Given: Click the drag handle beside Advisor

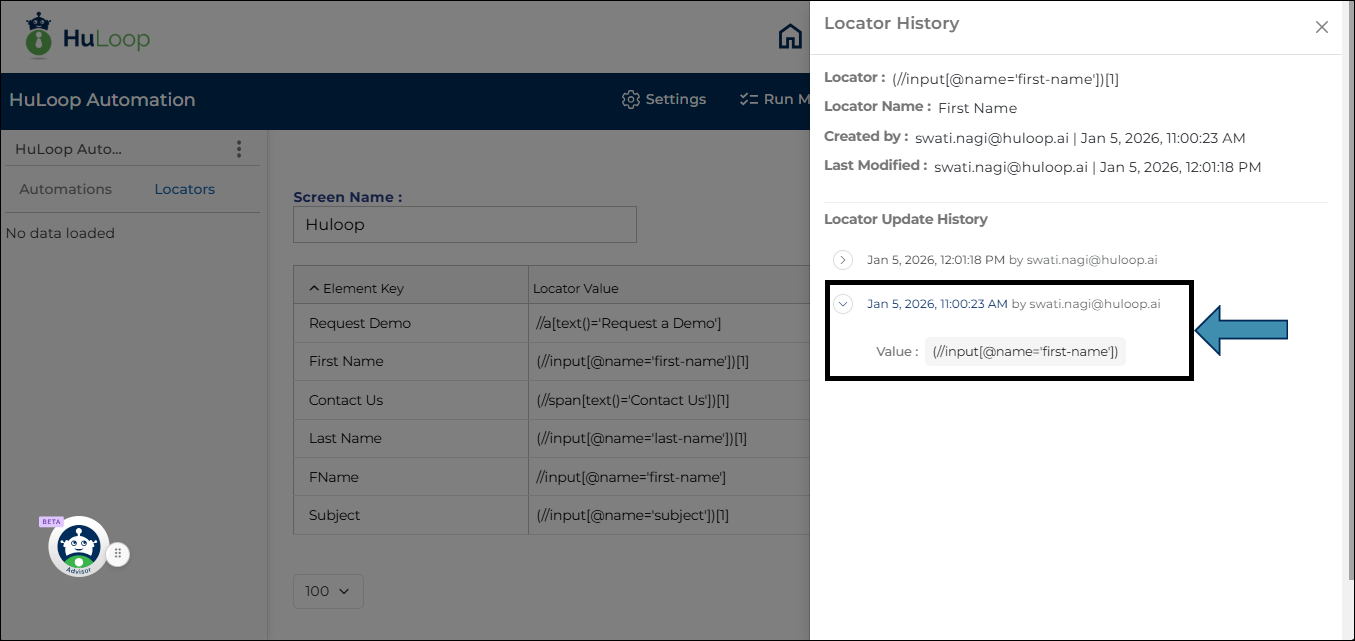Looking at the screenshot, I should (x=118, y=553).
